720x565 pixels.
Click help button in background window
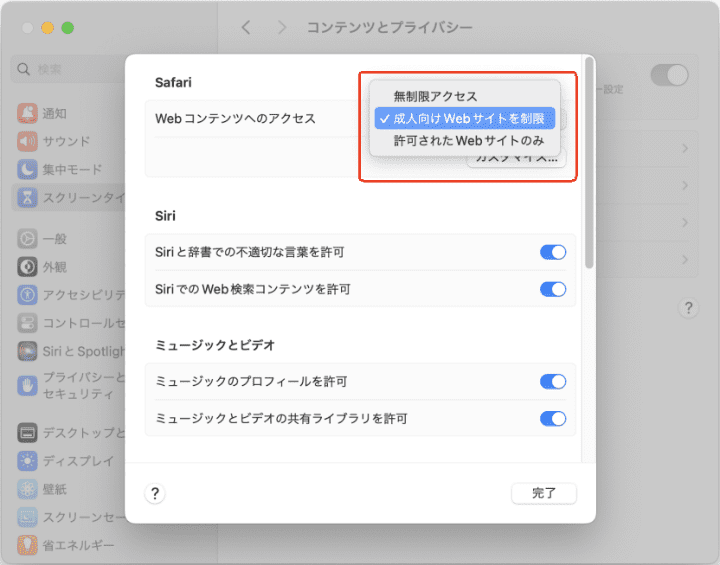[x=688, y=308]
